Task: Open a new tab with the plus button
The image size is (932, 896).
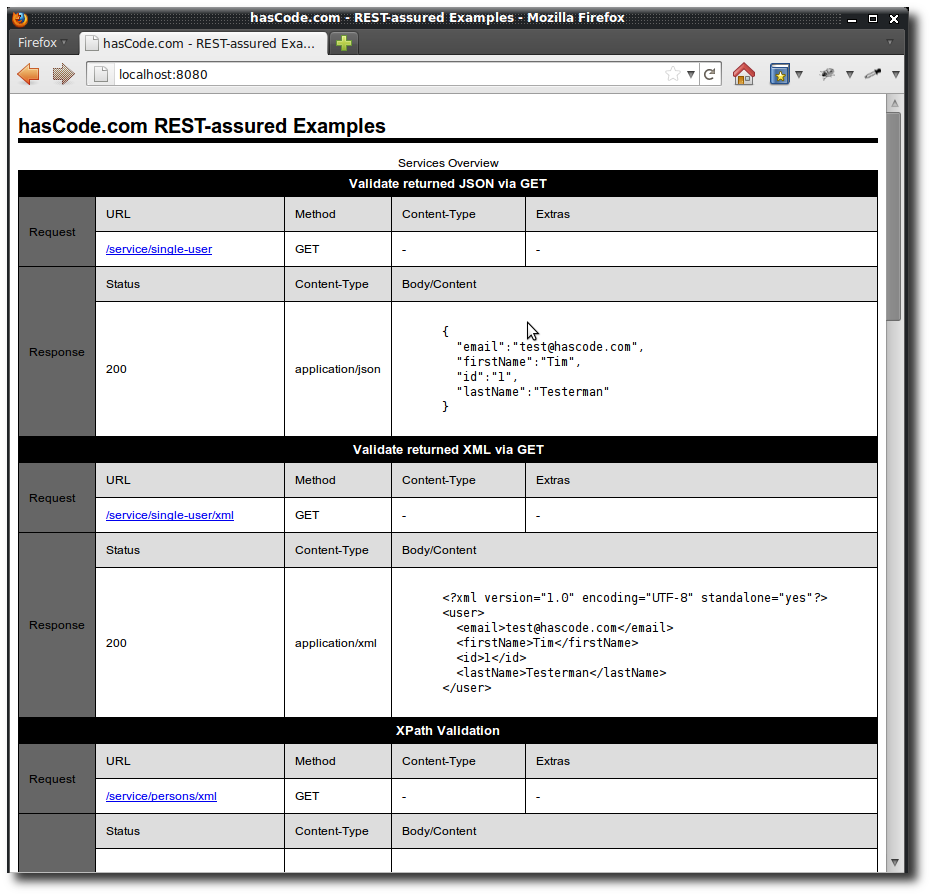Action: coord(343,43)
